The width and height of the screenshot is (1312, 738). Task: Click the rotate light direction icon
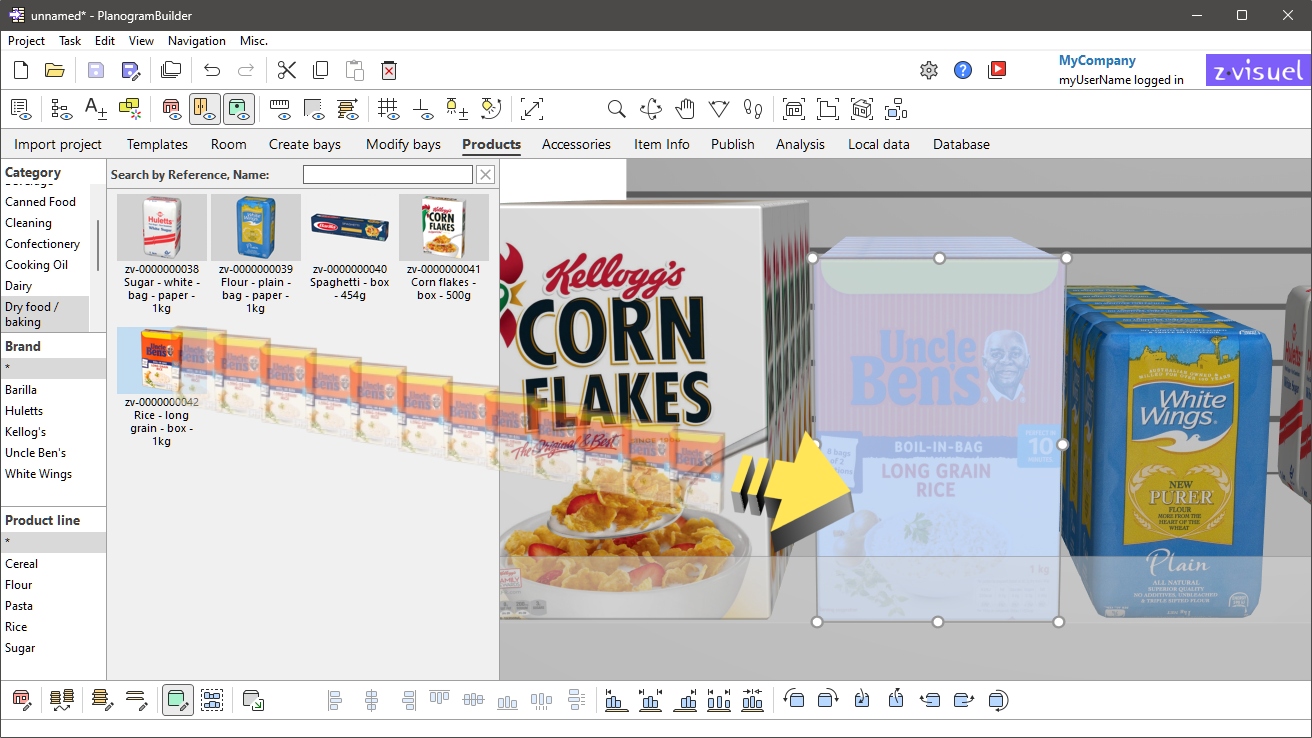click(x=491, y=108)
